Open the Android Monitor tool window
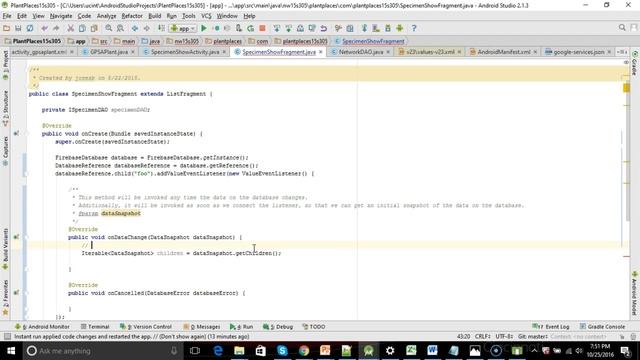The height and width of the screenshot is (360, 640). pyautogui.click(x=42, y=327)
